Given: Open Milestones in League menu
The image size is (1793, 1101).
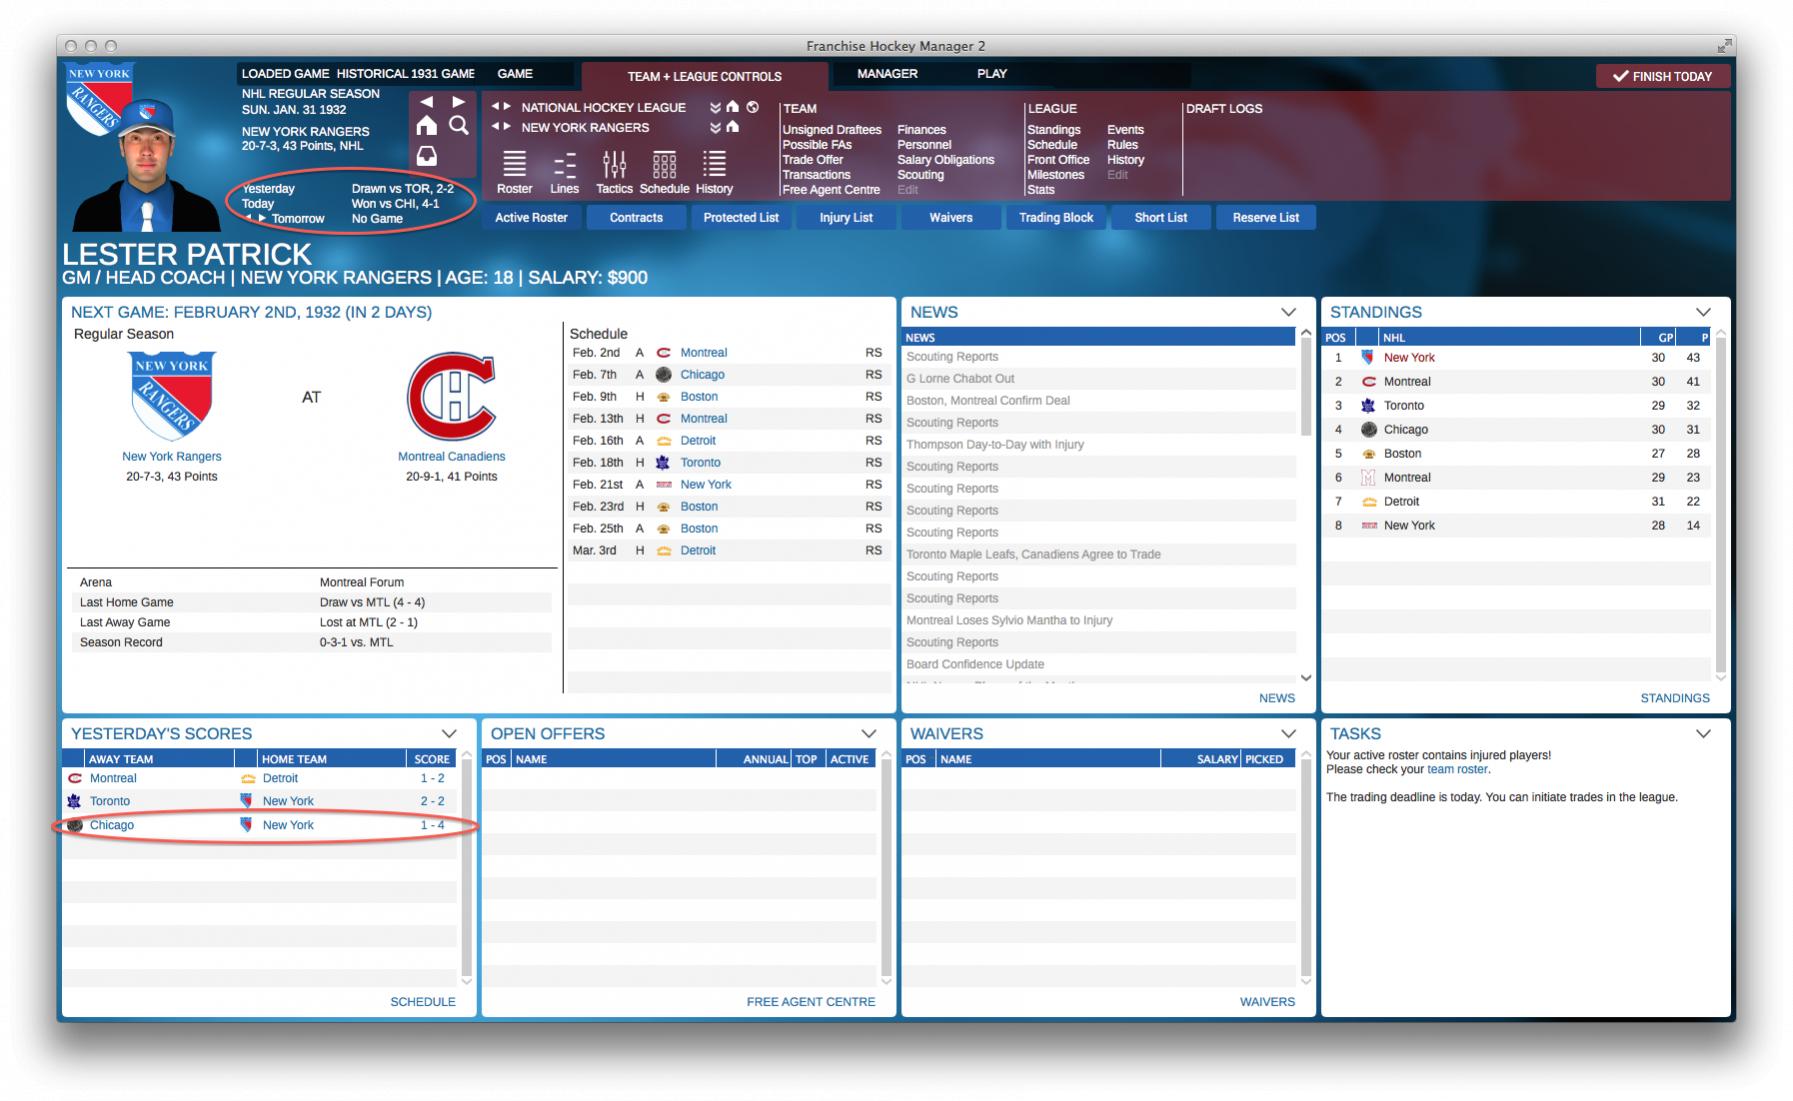Looking at the screenshot, I should click(x=1055, y=175).
